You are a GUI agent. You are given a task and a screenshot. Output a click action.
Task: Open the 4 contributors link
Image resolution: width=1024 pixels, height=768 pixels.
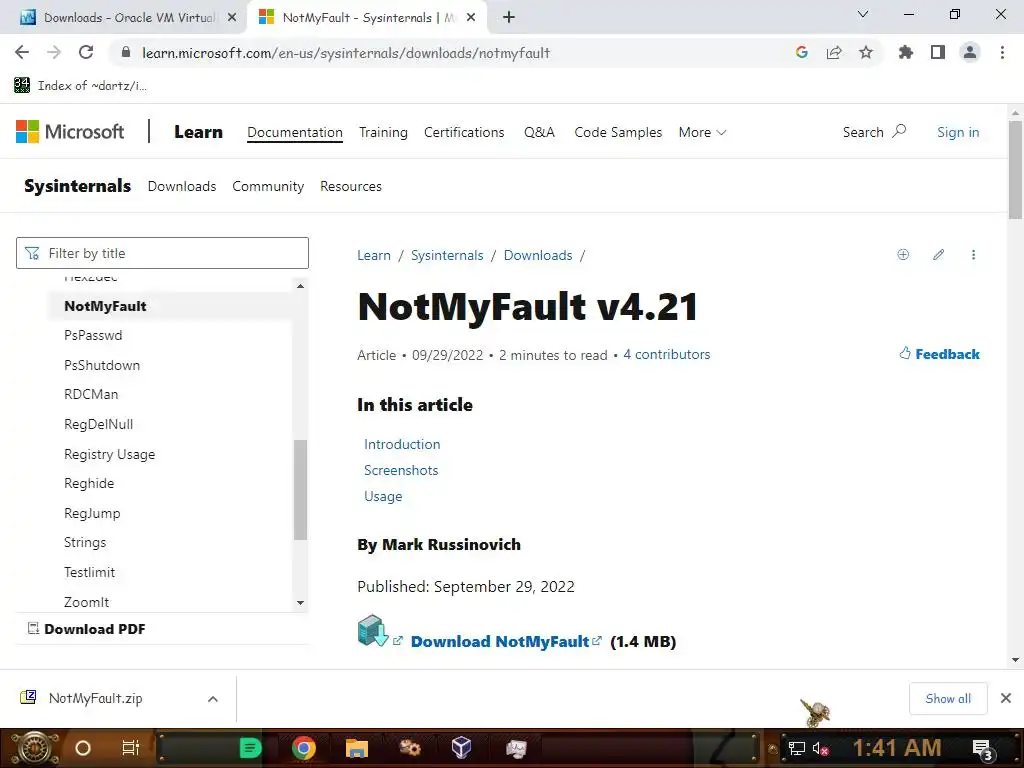point(667,355)
